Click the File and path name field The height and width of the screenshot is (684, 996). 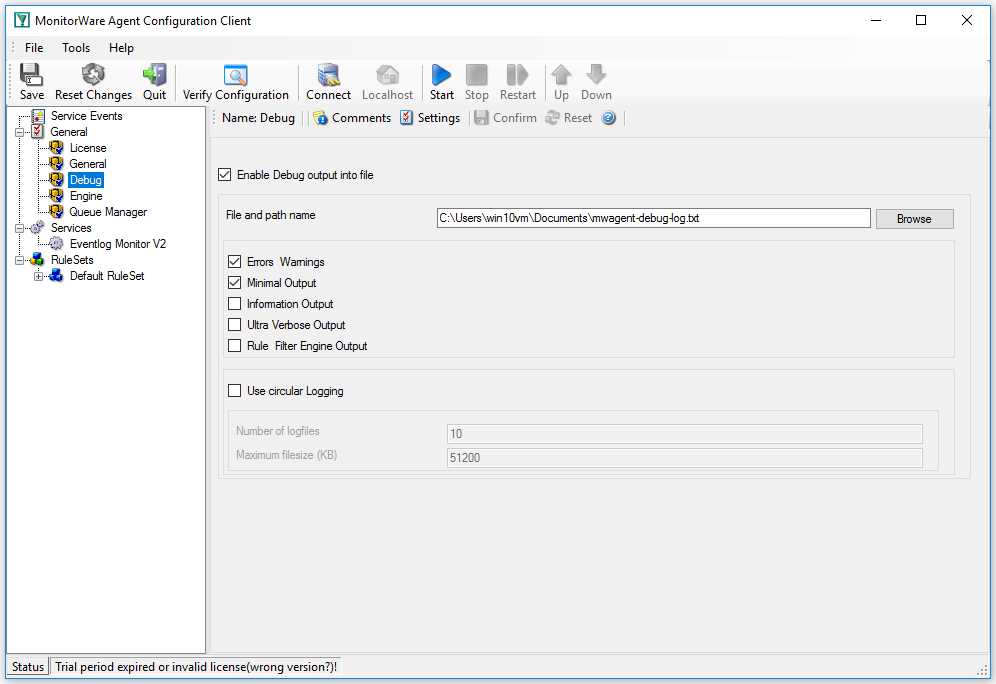point(654,218)
